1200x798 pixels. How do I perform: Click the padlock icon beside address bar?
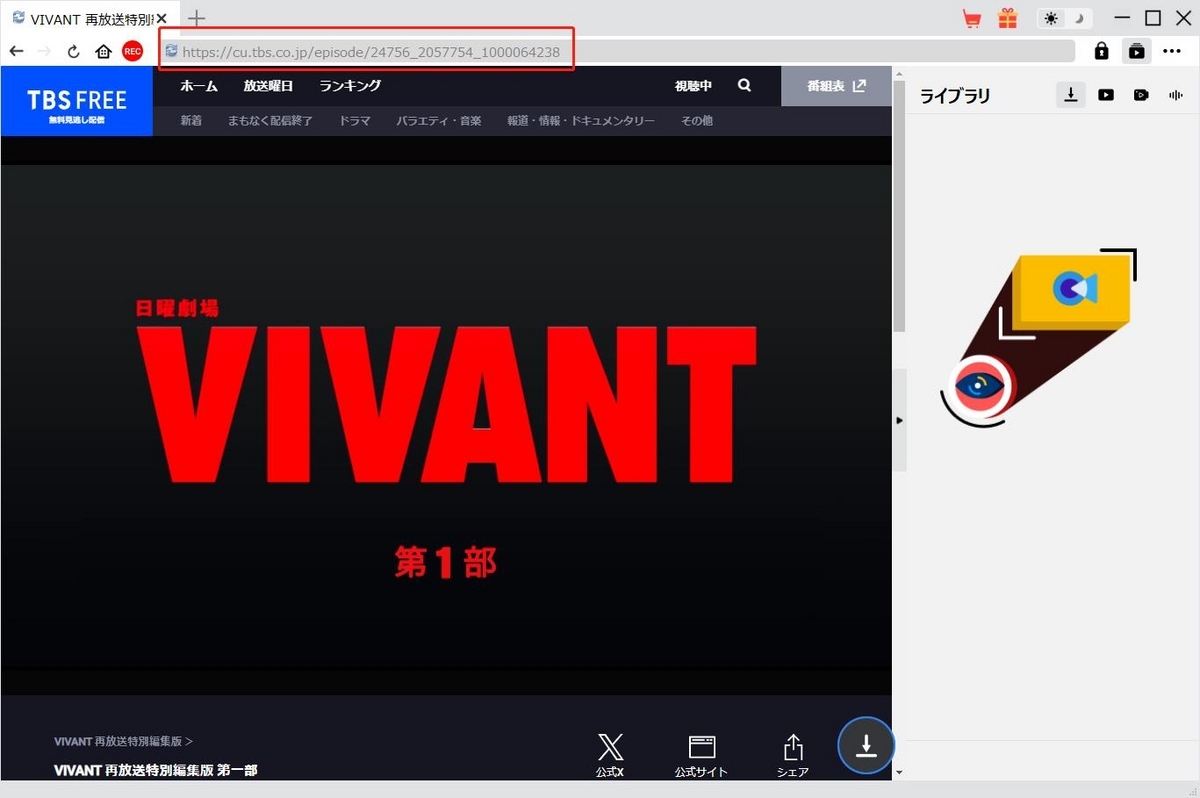point(1102,51)
